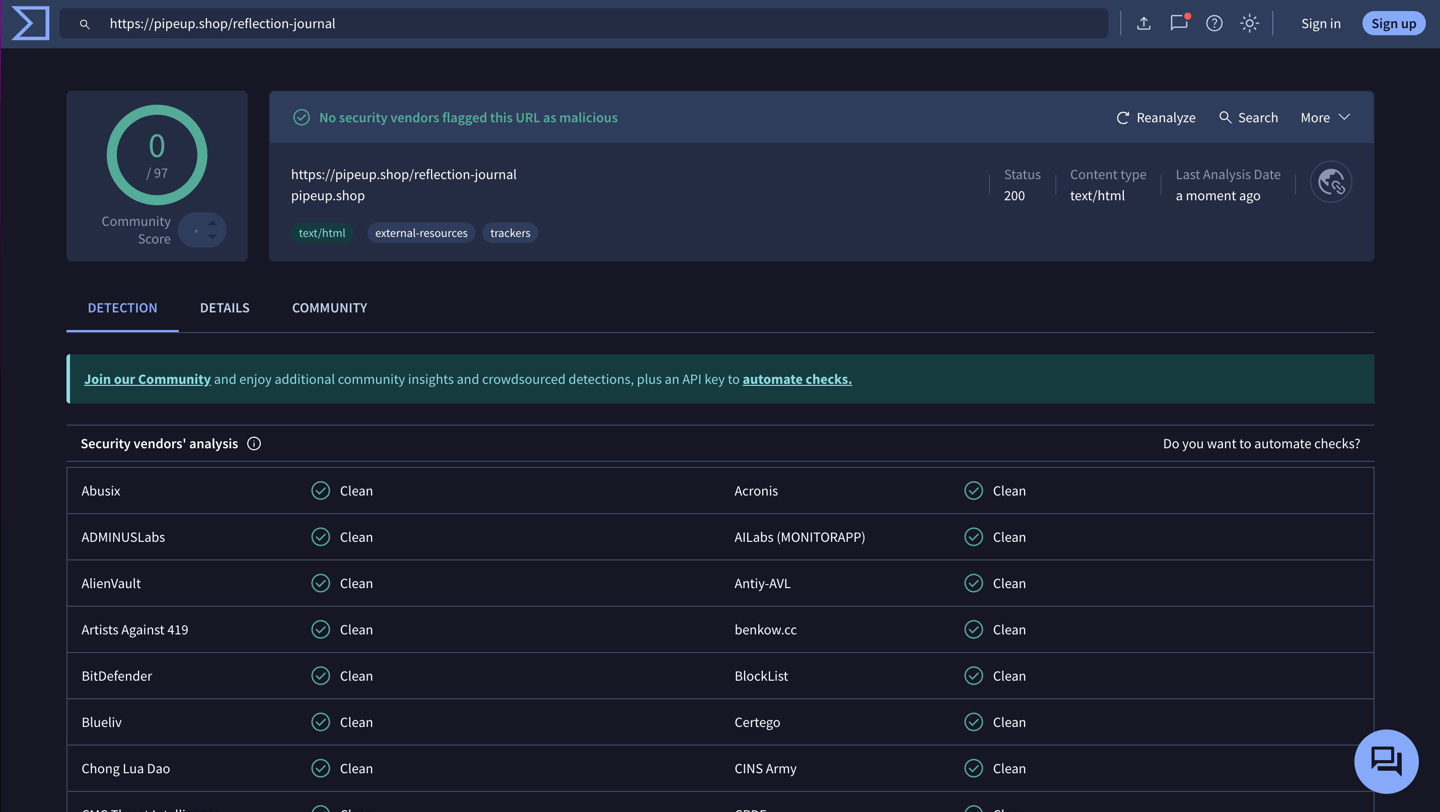
Task: Click the Clean check icon for BitDefender
Action: [x=320, y=676]
